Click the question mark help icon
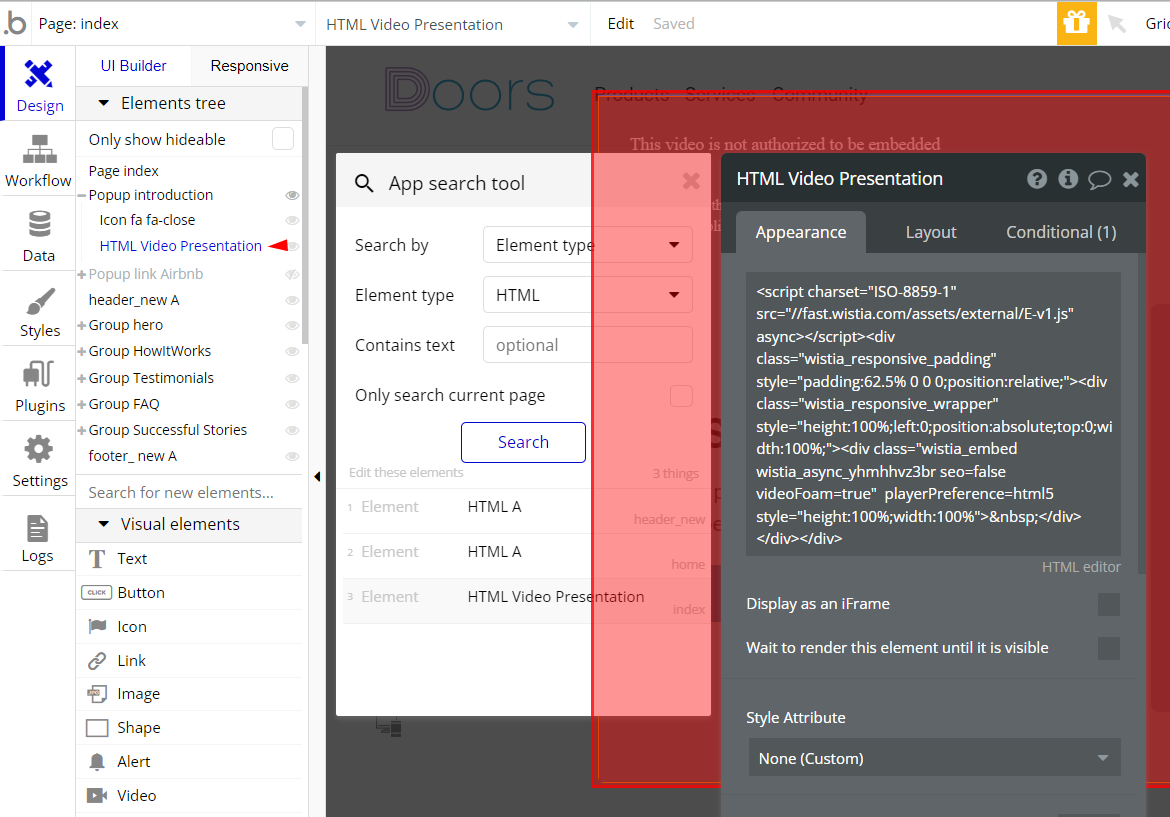The height and width of the screenshot is (817, 1170). point(1036,179)
